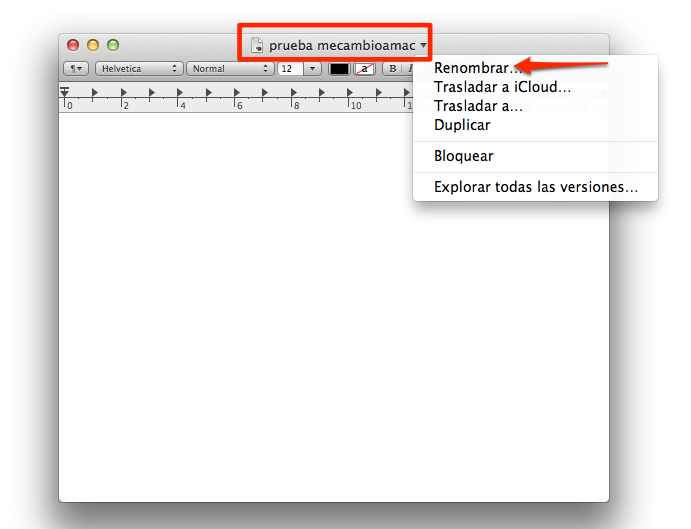
Task: Click the tab stop at ruler mark 2
Action: pos(123,93)
